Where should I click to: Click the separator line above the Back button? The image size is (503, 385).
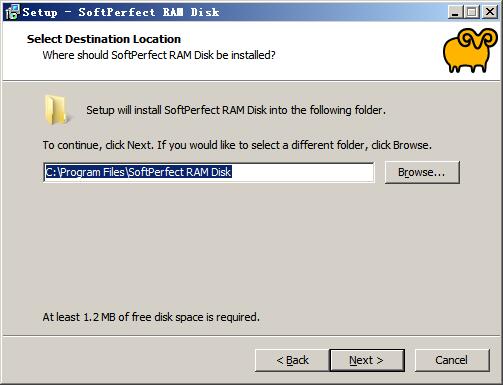pyautogui.click(x=251, y=336)
